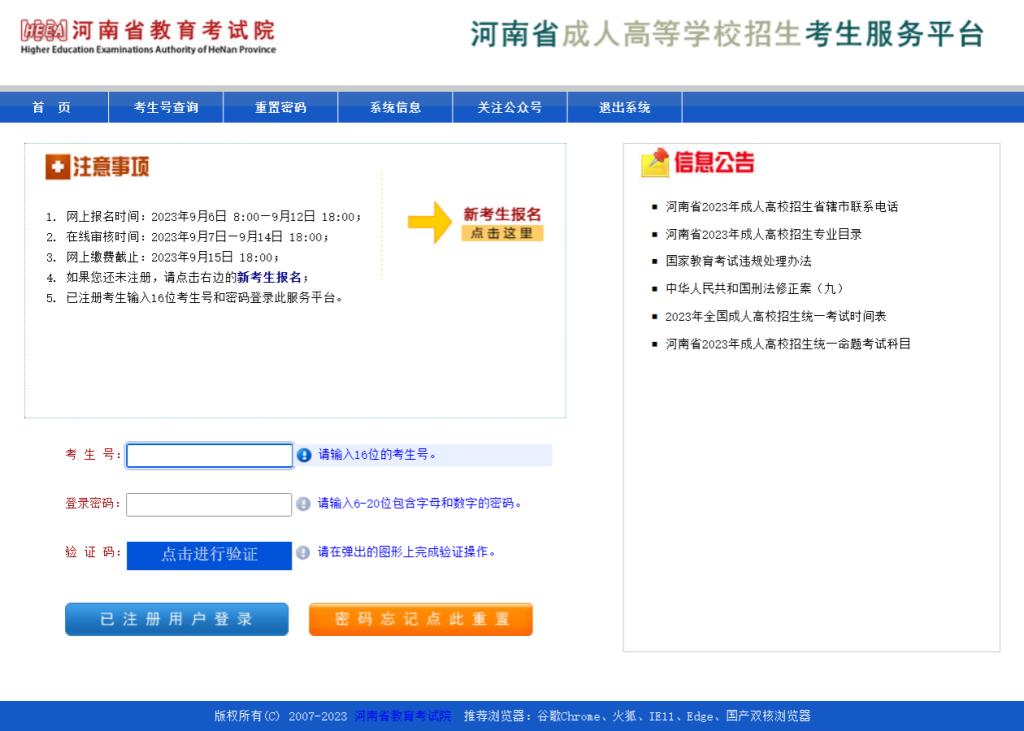Open 考生号查询 in the navigation bar

(166, 108)
